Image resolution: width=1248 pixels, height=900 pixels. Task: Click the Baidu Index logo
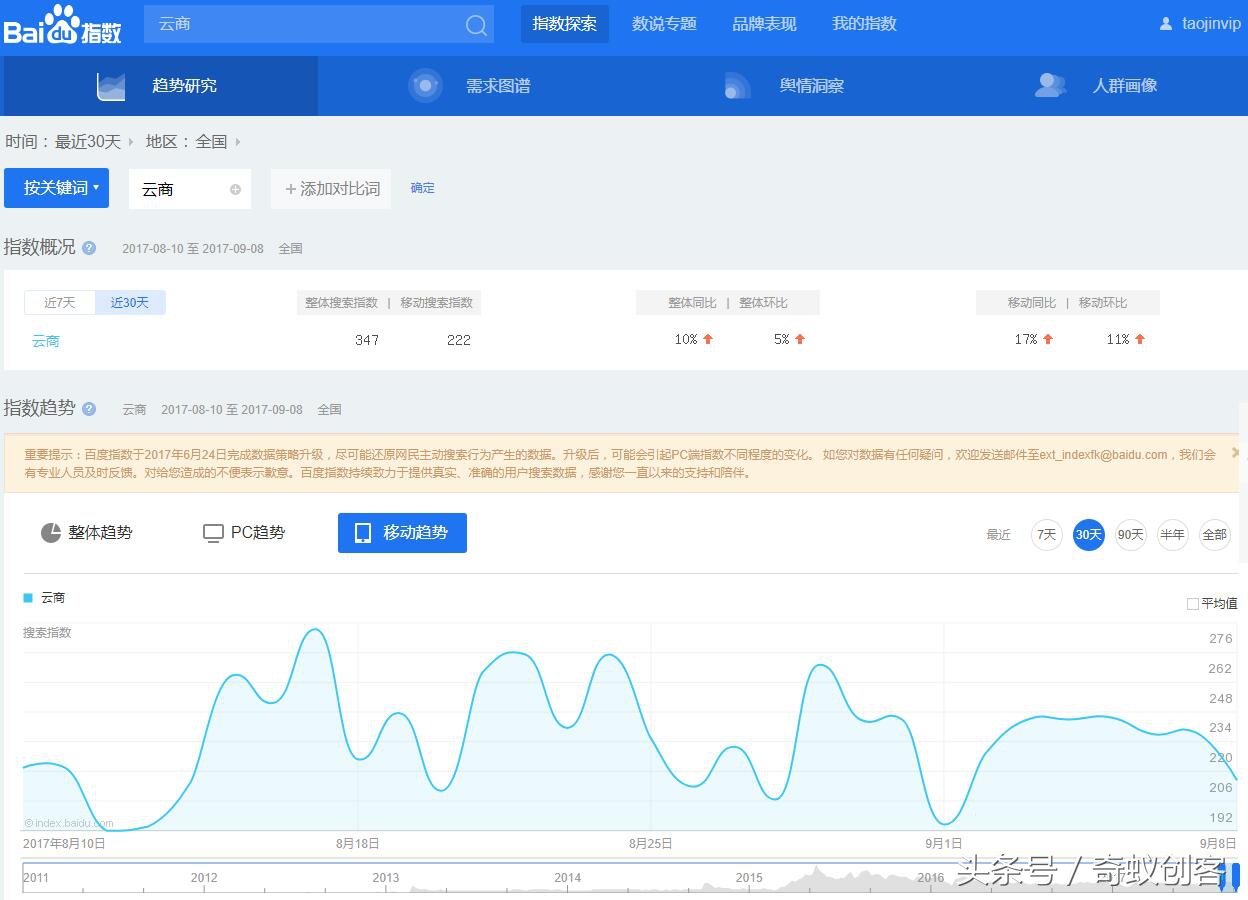[x=62, y=25]
